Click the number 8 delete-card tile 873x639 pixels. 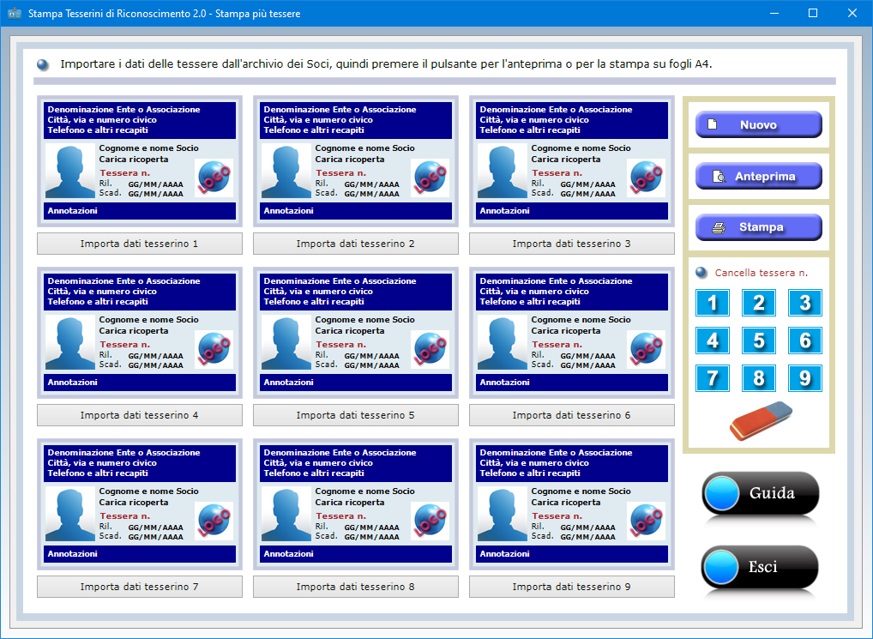[758, 378]
